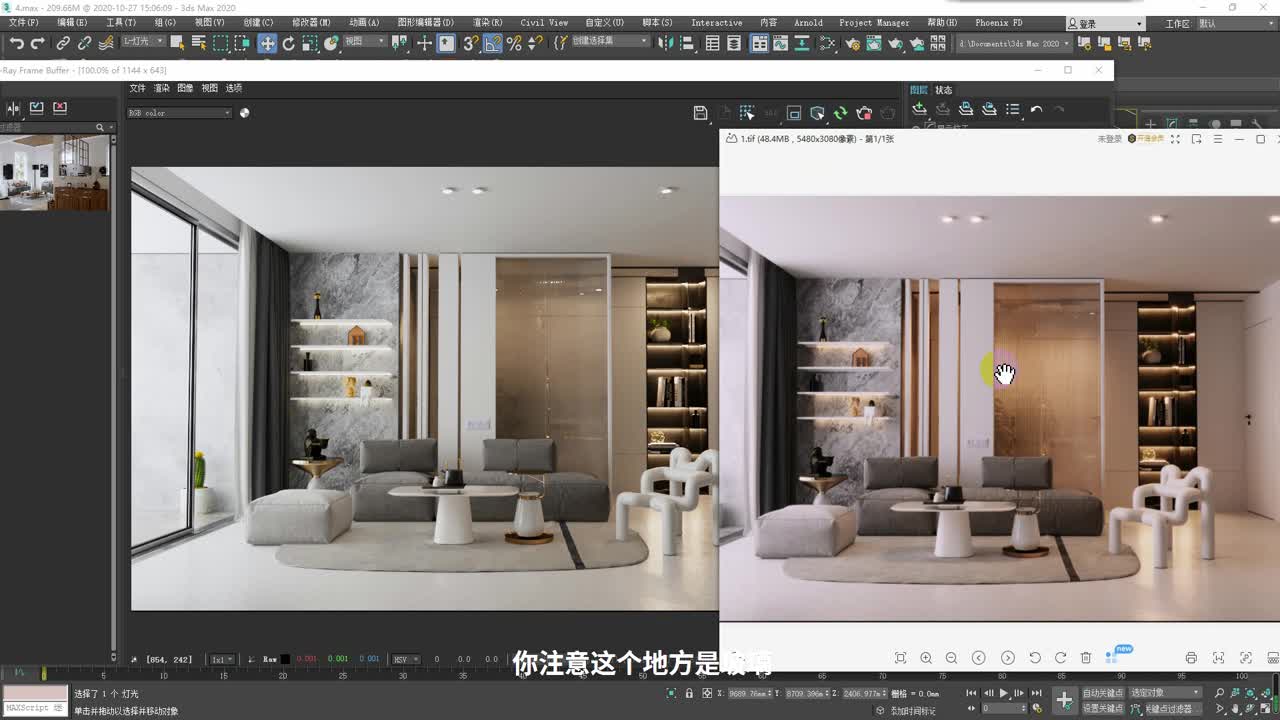Click the teapot Render Production icon
This screenshot has height=720, width=1280.
[x=895, y=43]
